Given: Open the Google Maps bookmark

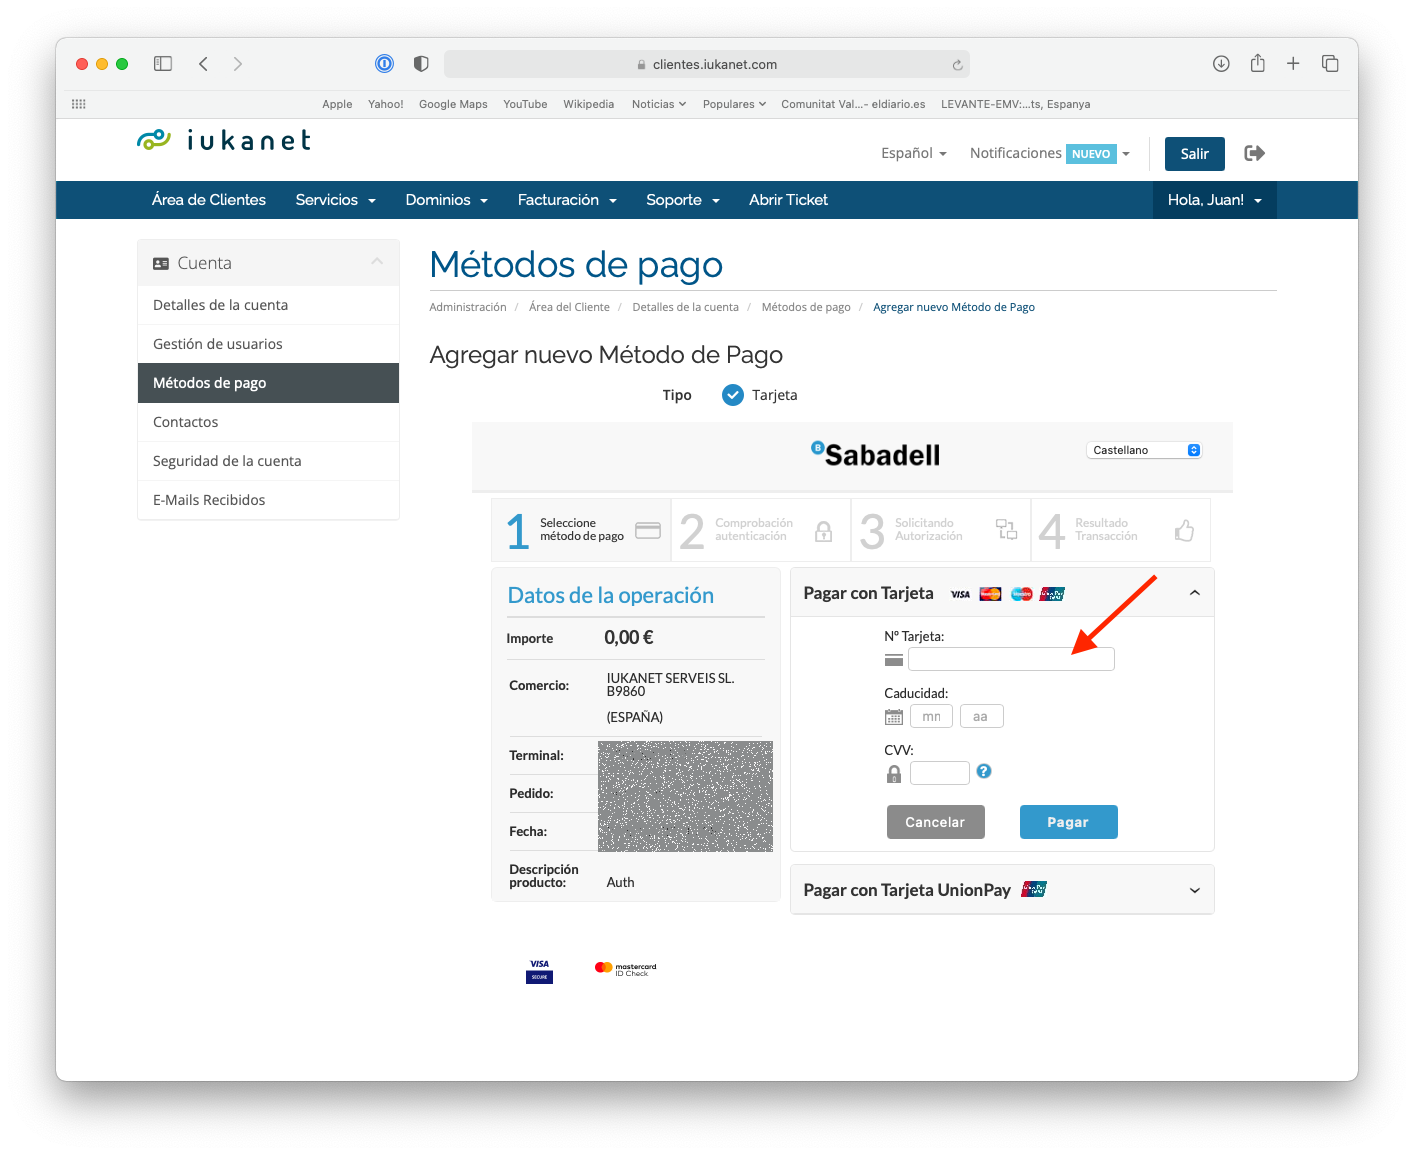Looking at the screenshot, I should 453,104.
